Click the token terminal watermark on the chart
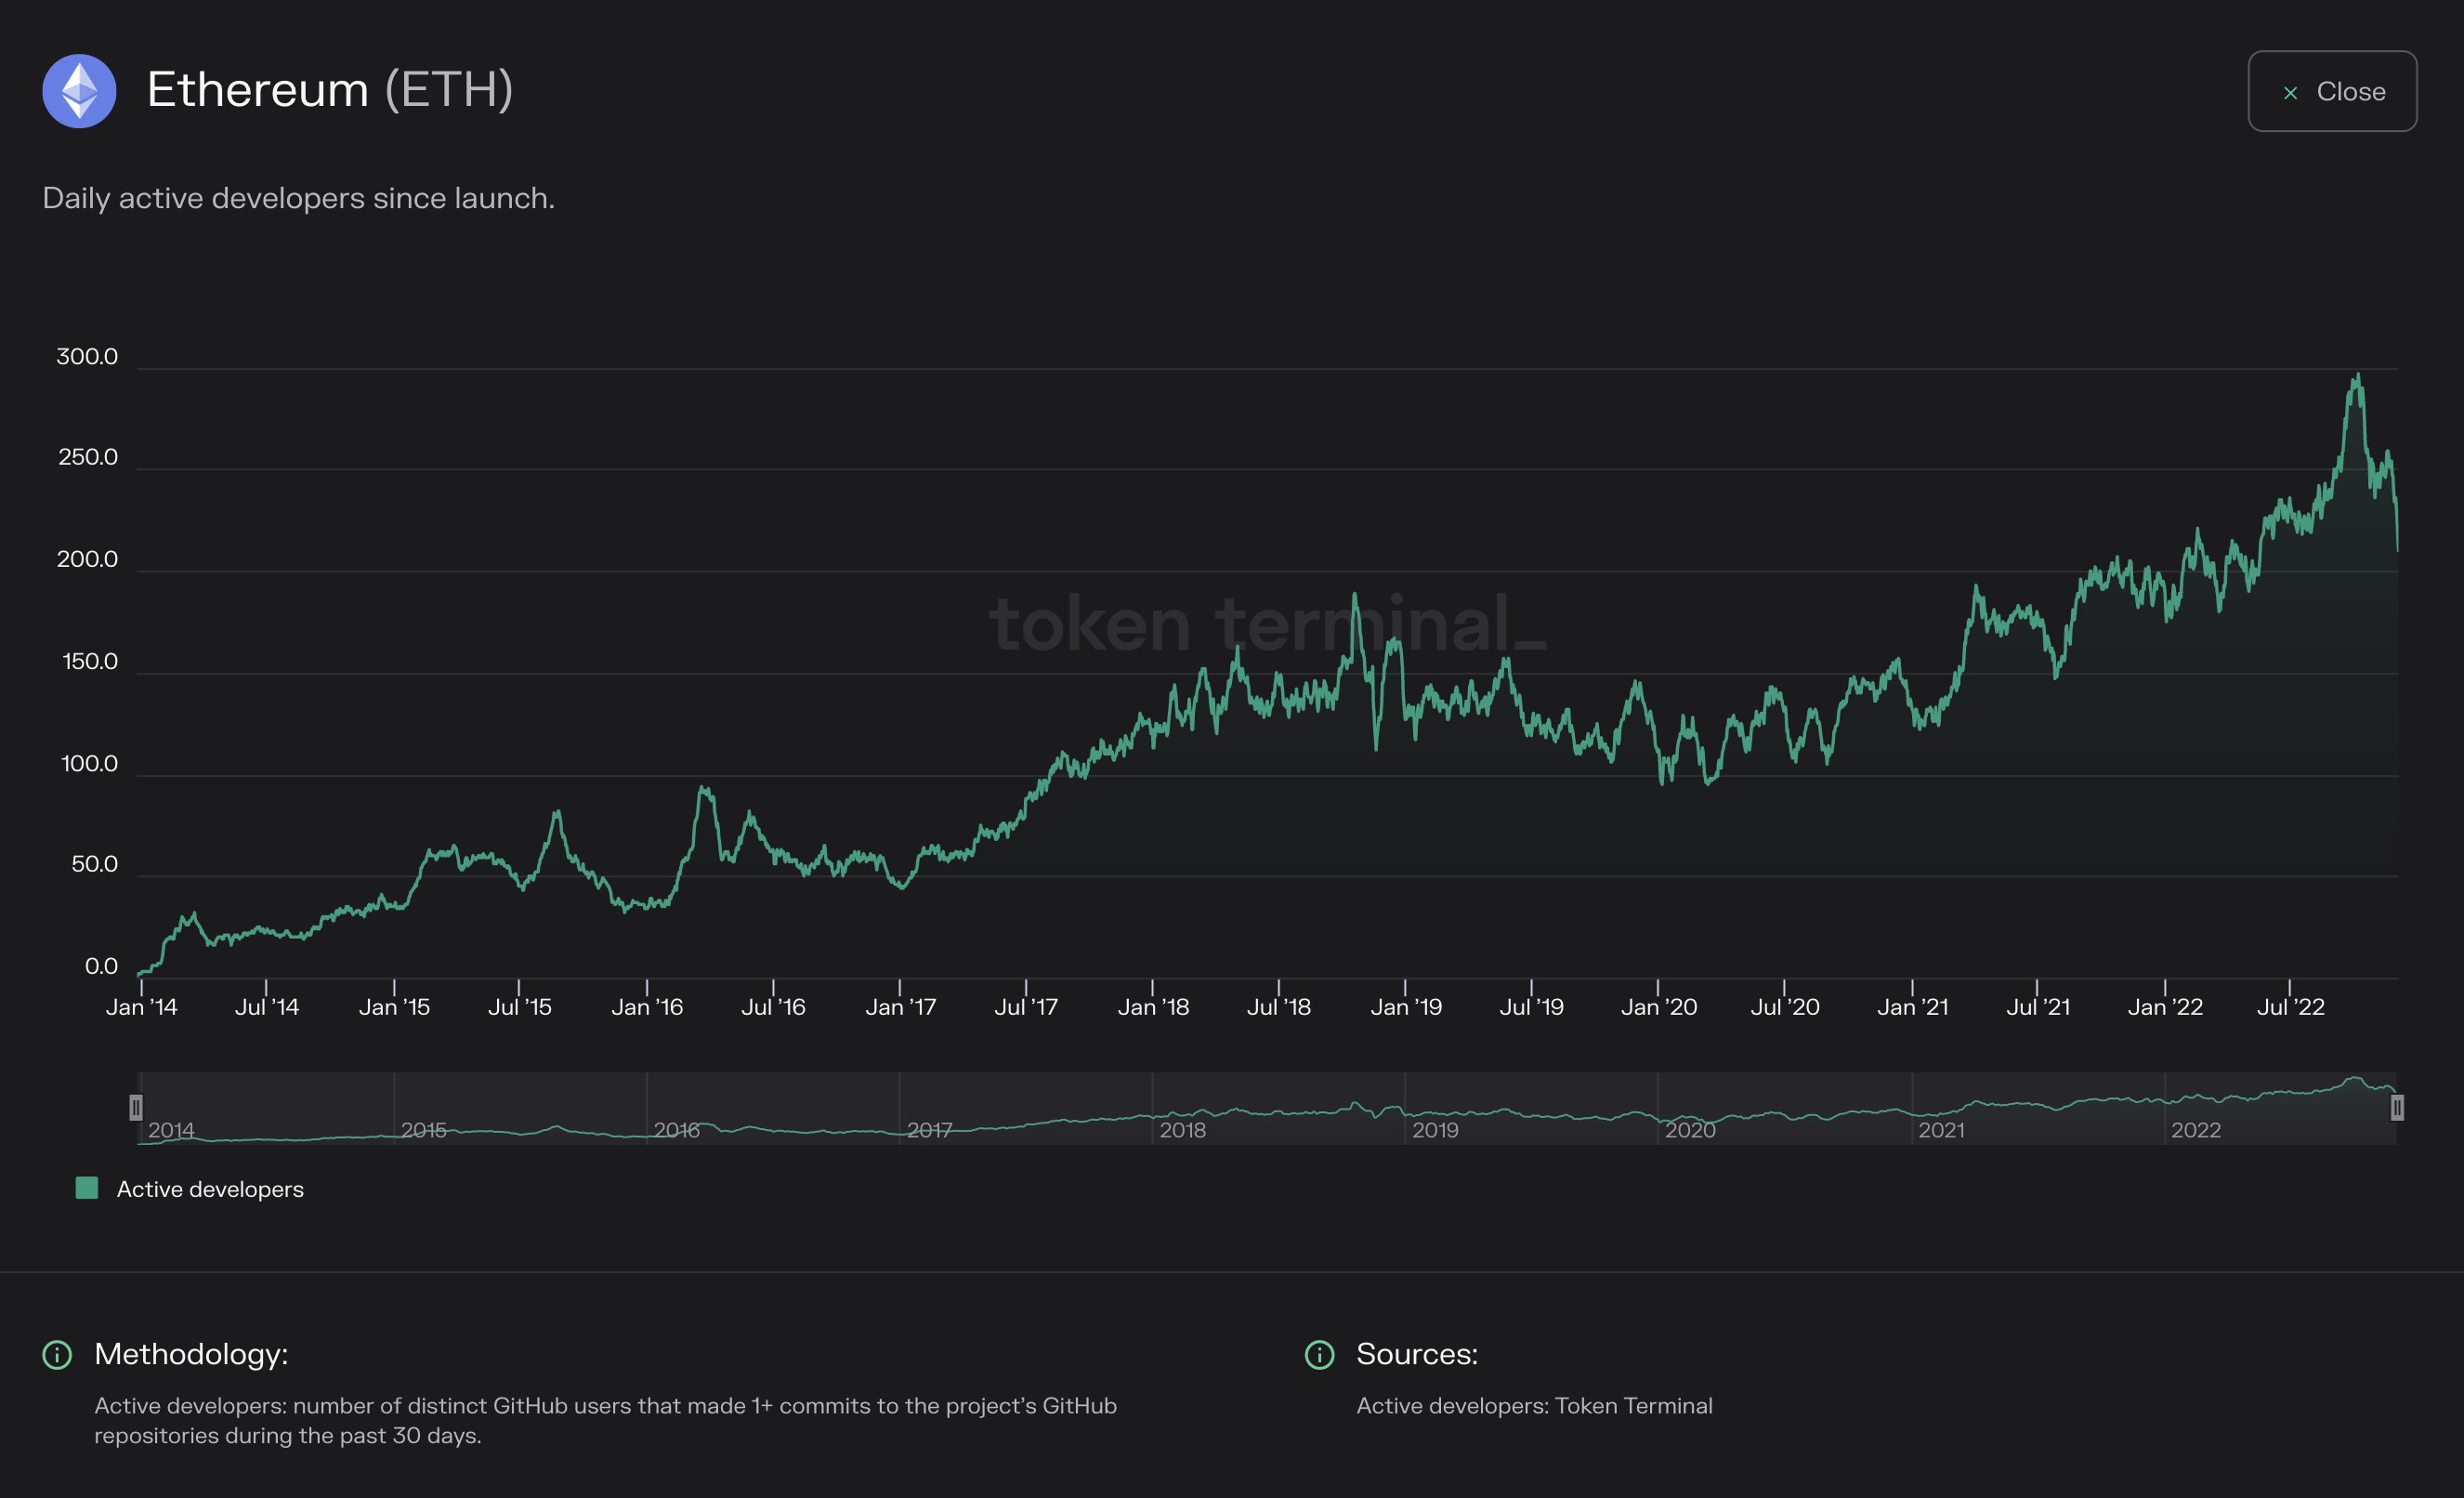Screen dimensions: 2464x1498 (1270, 625)
